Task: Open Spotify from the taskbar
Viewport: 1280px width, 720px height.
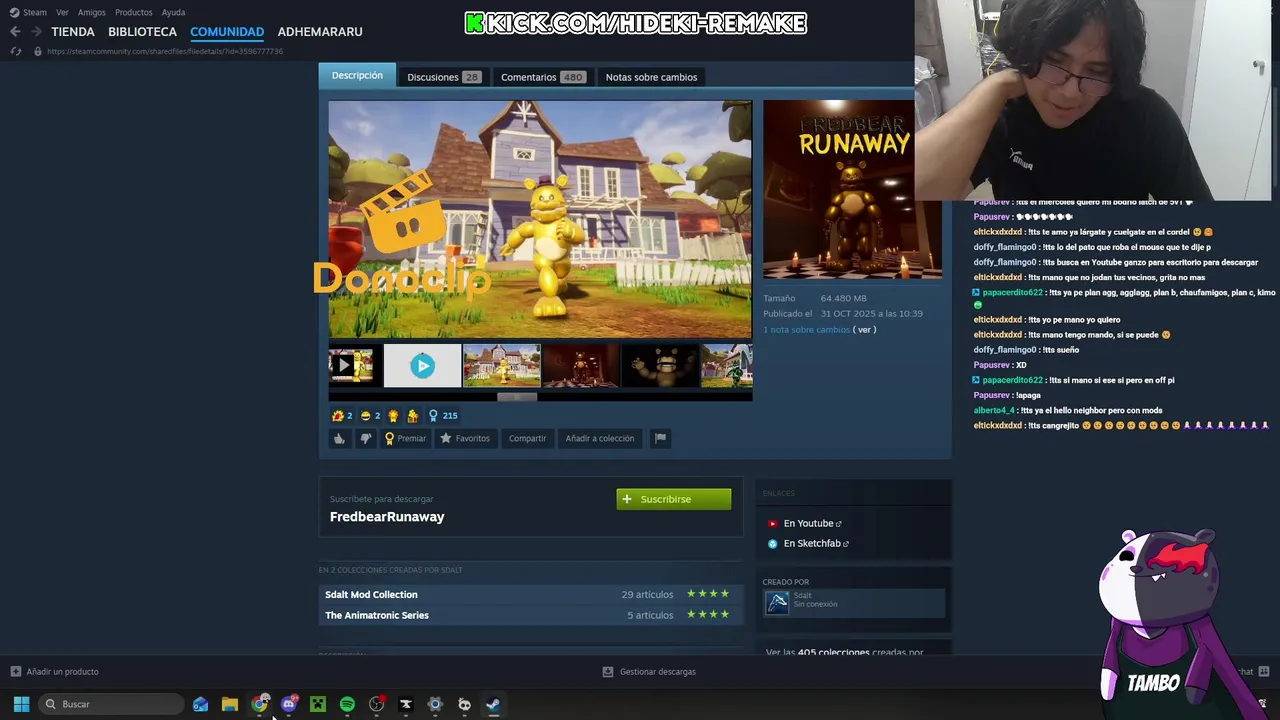Action: 347,704
